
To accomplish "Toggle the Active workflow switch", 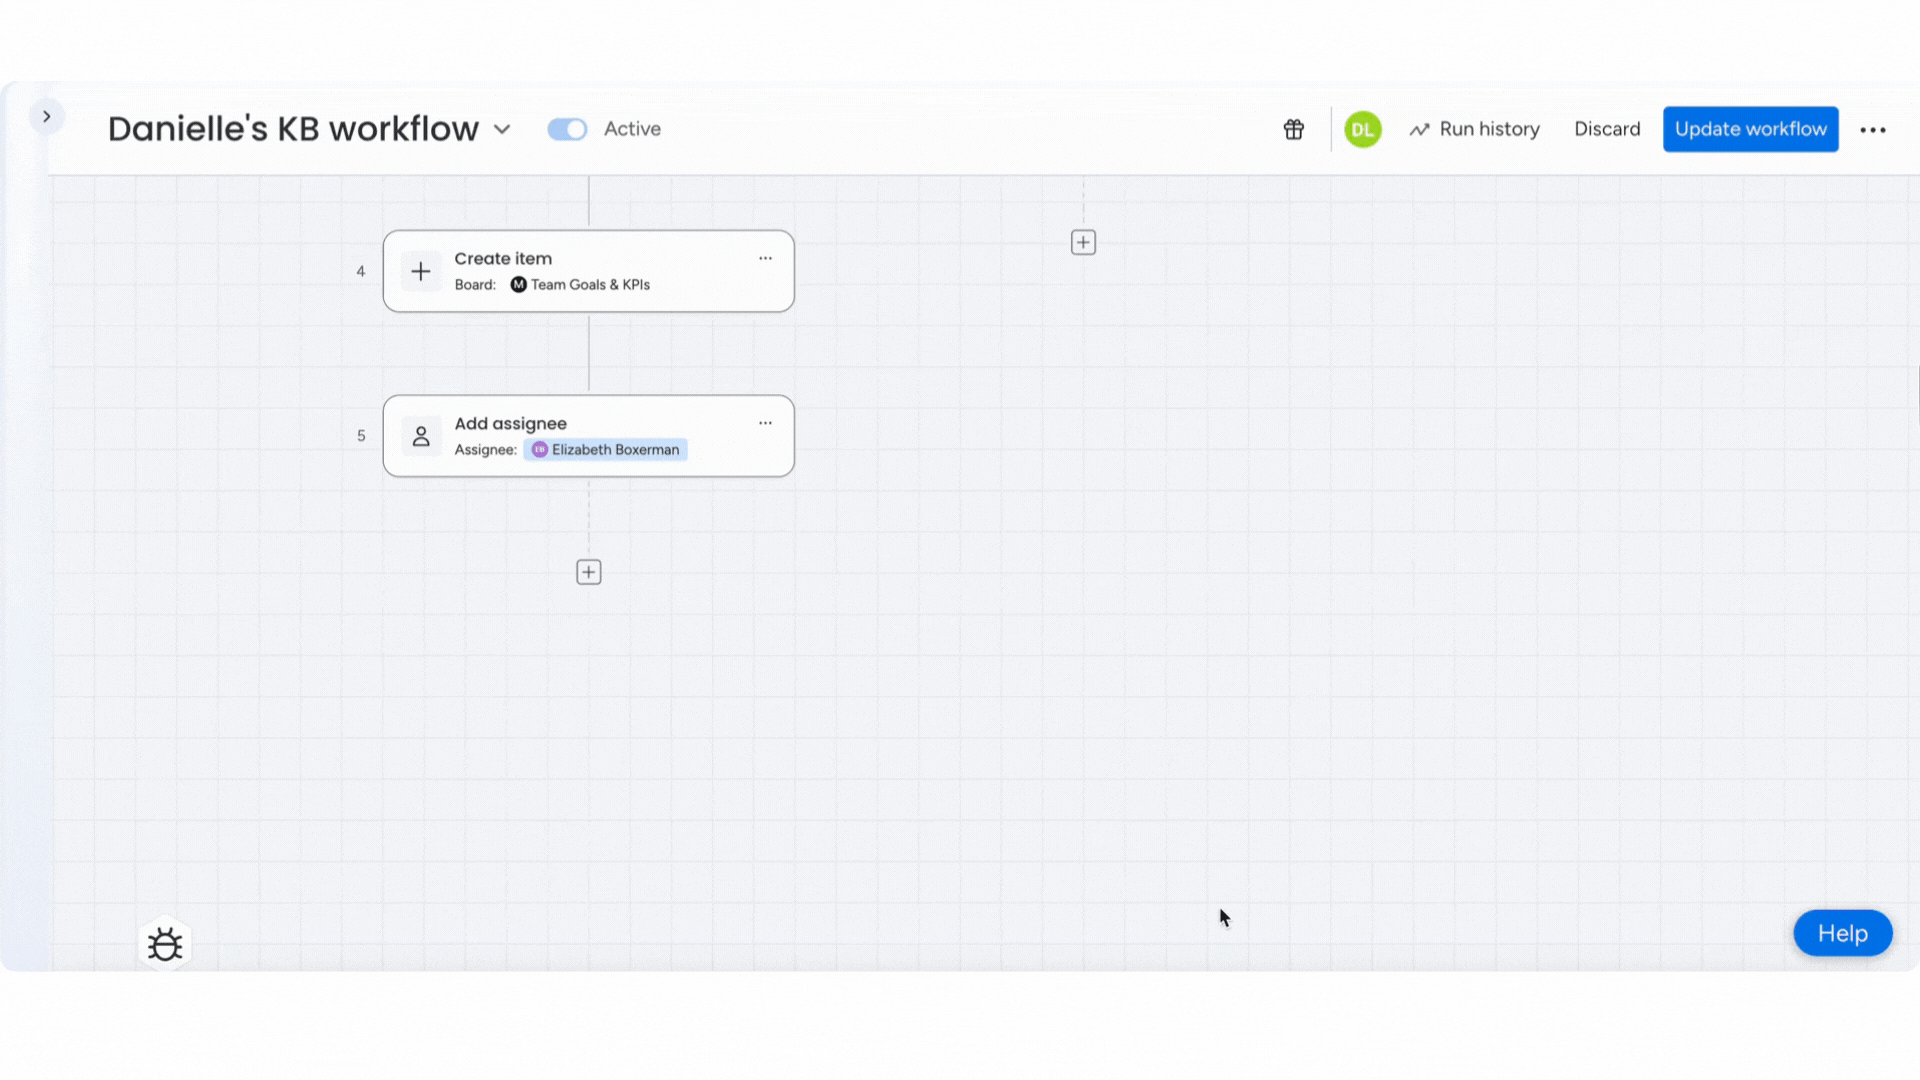I will [567, 129].
